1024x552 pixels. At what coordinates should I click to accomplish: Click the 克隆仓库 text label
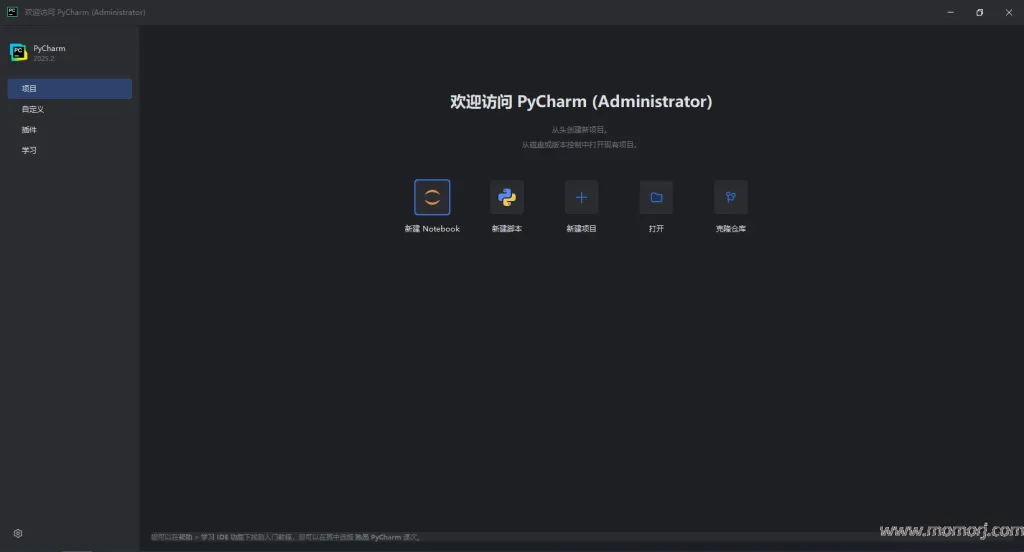(x=731, y=229)
